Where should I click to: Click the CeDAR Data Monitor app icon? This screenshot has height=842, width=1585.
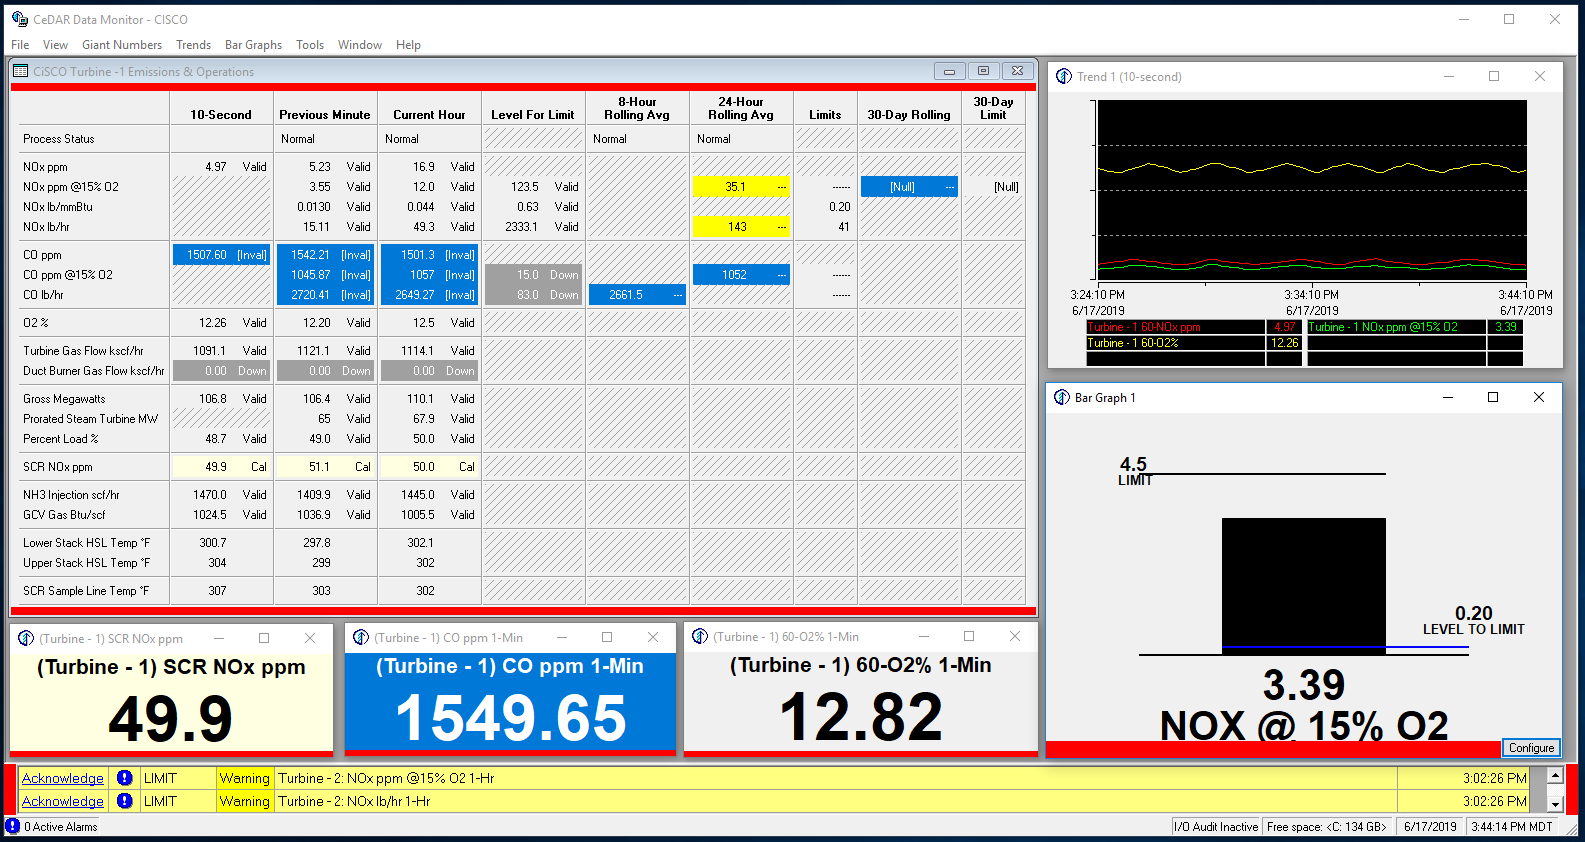pyautogui.click(x=19, y=19)
